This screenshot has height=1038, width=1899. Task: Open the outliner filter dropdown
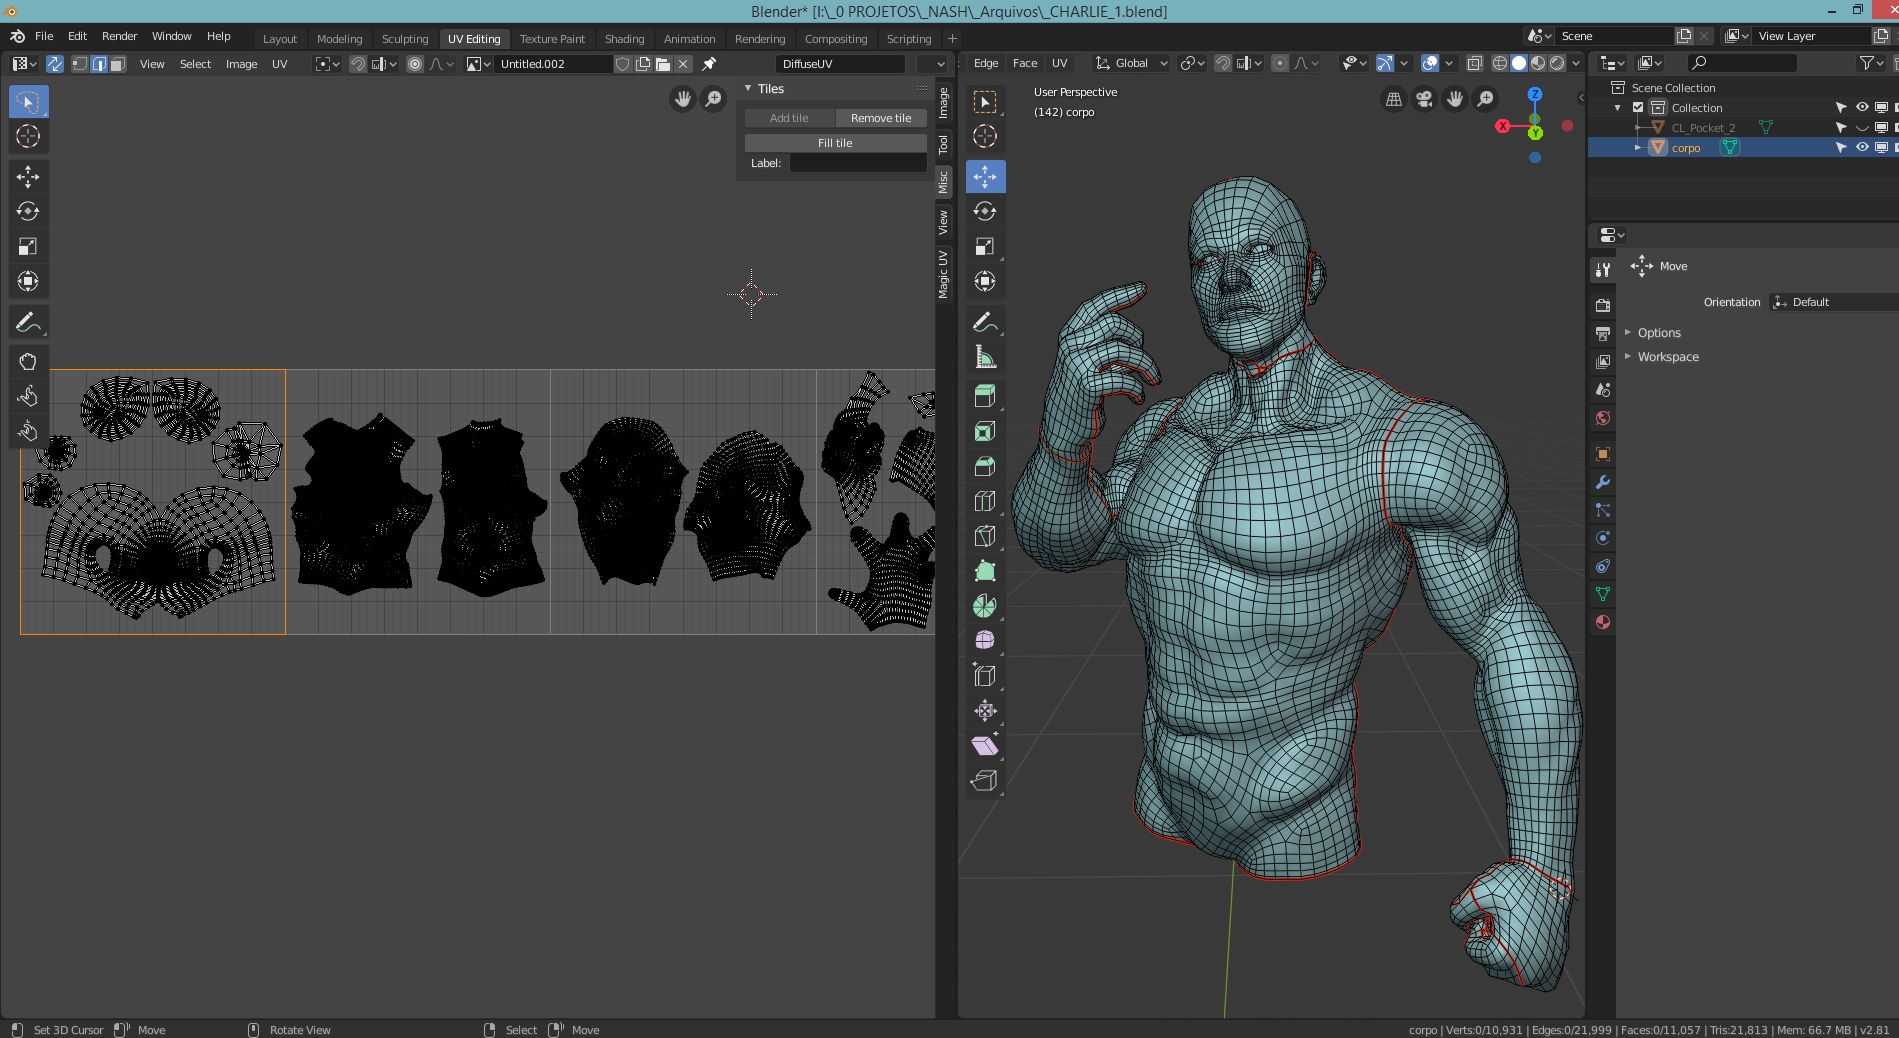pos(1870,63)
